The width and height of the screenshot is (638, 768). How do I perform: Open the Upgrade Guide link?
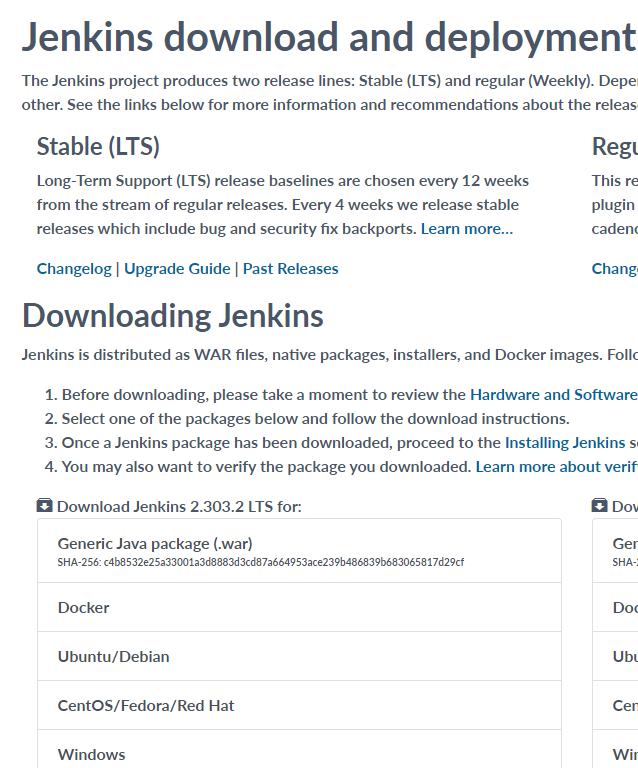177,269
